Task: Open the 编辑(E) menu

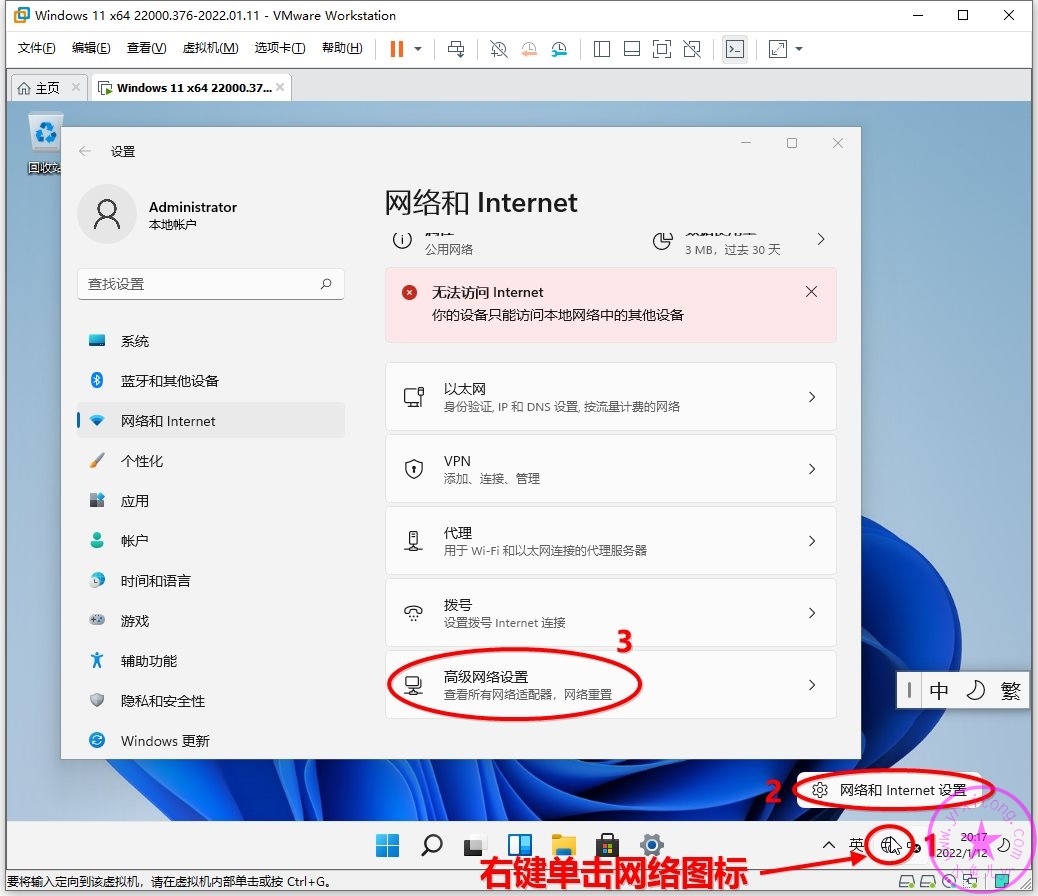Action: pos(91,48)
